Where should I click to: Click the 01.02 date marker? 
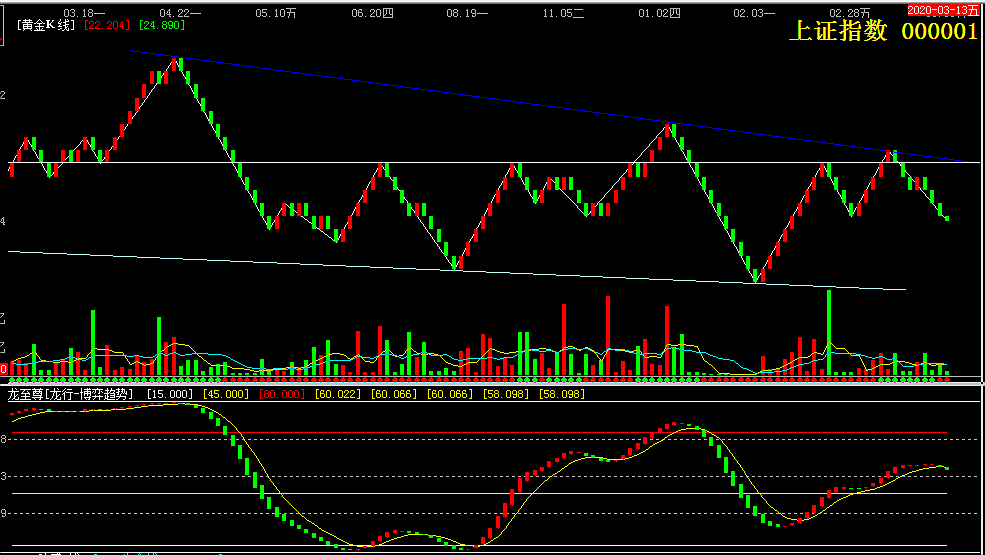click(660, 13)
